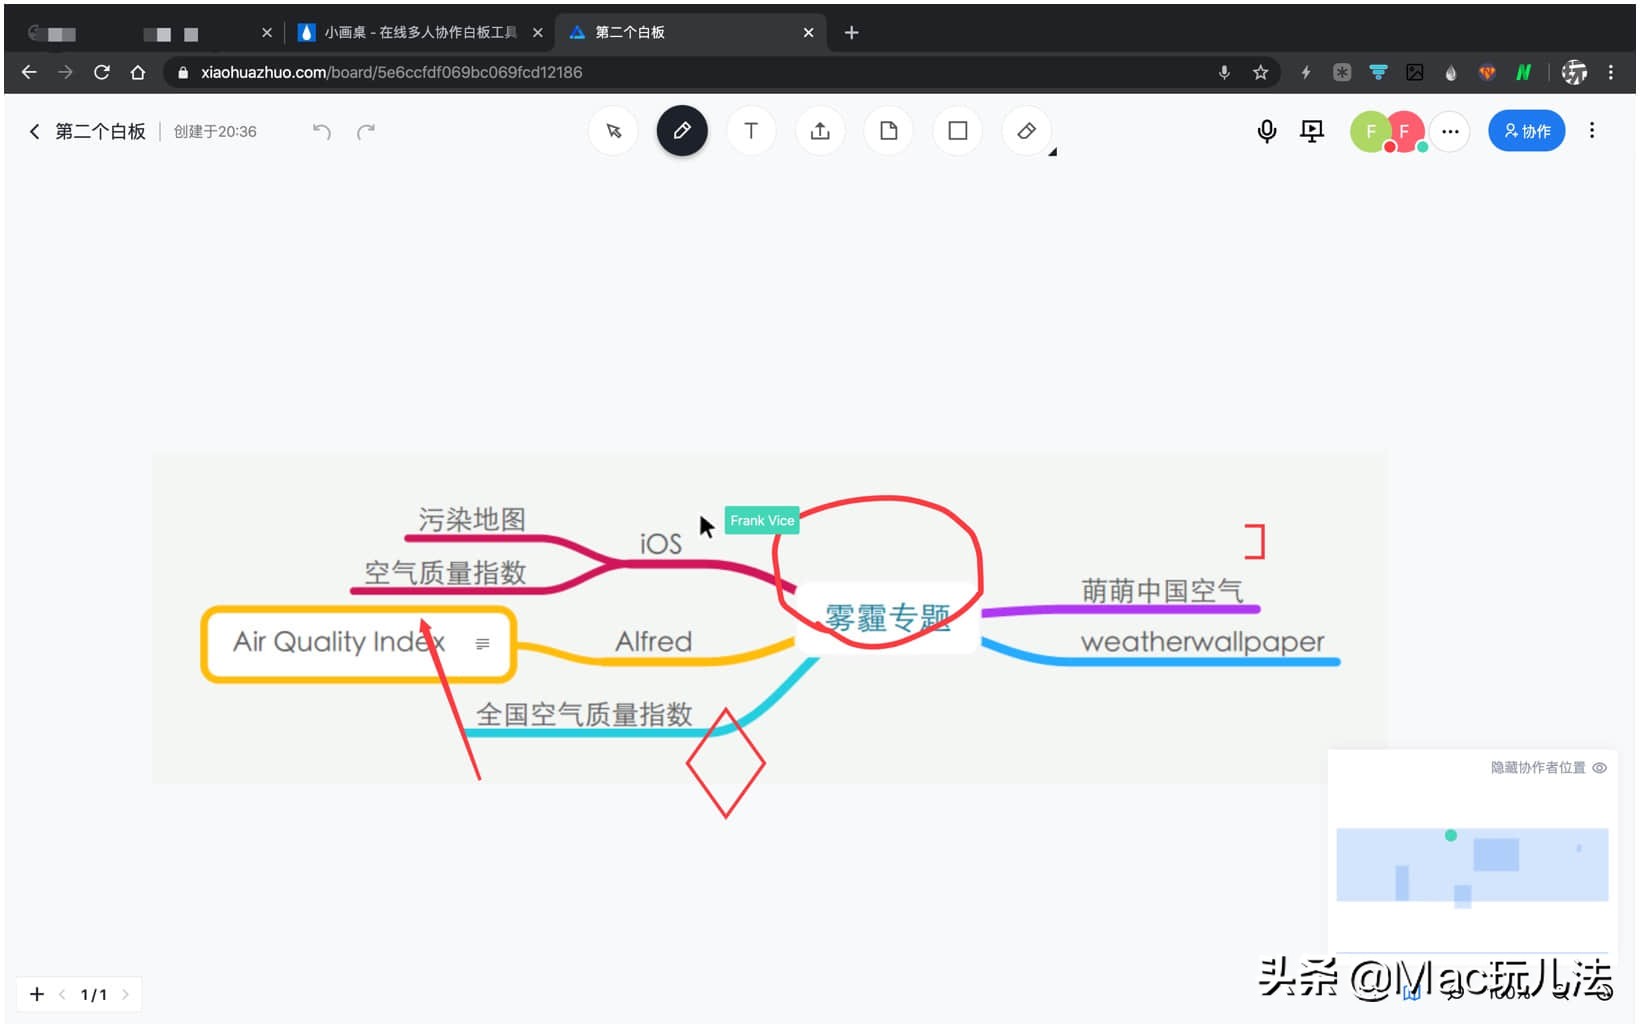The height and width of the screenshot is (1028, 1640).
Task: Expand eraser options corner arrow
Action: click(x=1053, y=152)
